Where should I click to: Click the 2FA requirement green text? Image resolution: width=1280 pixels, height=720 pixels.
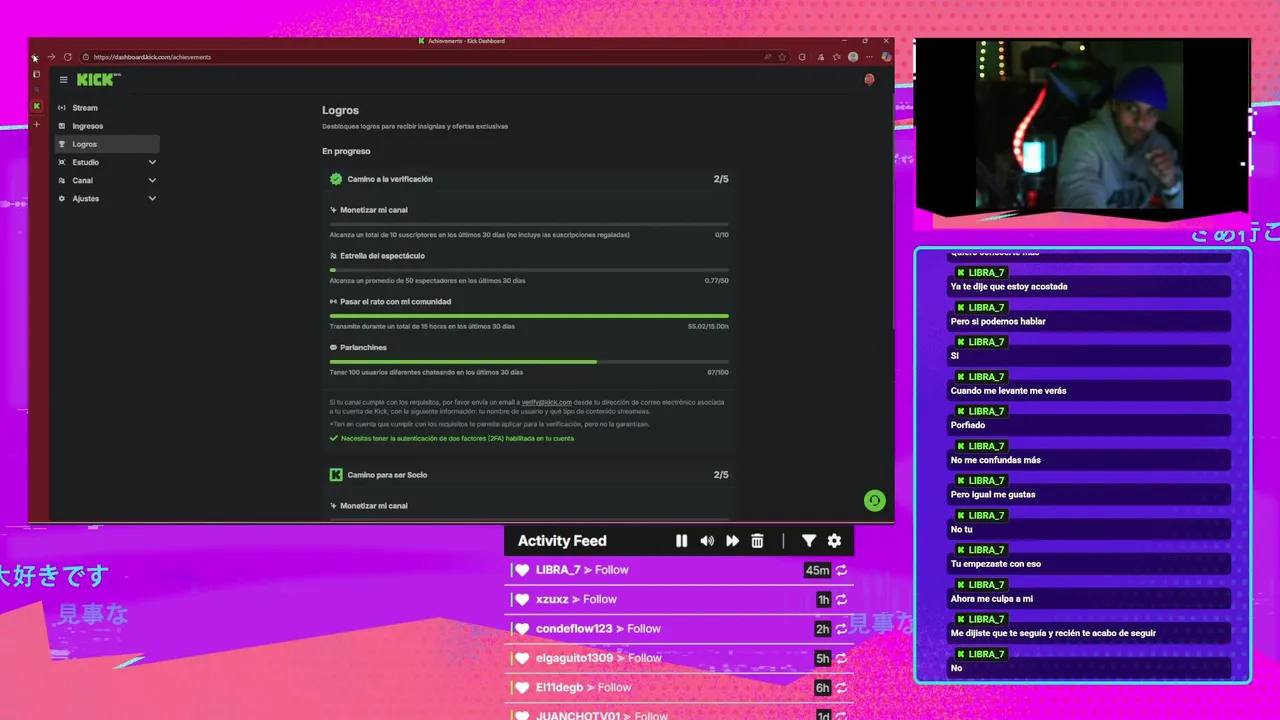pyautogui.click(x=457, y=438)
